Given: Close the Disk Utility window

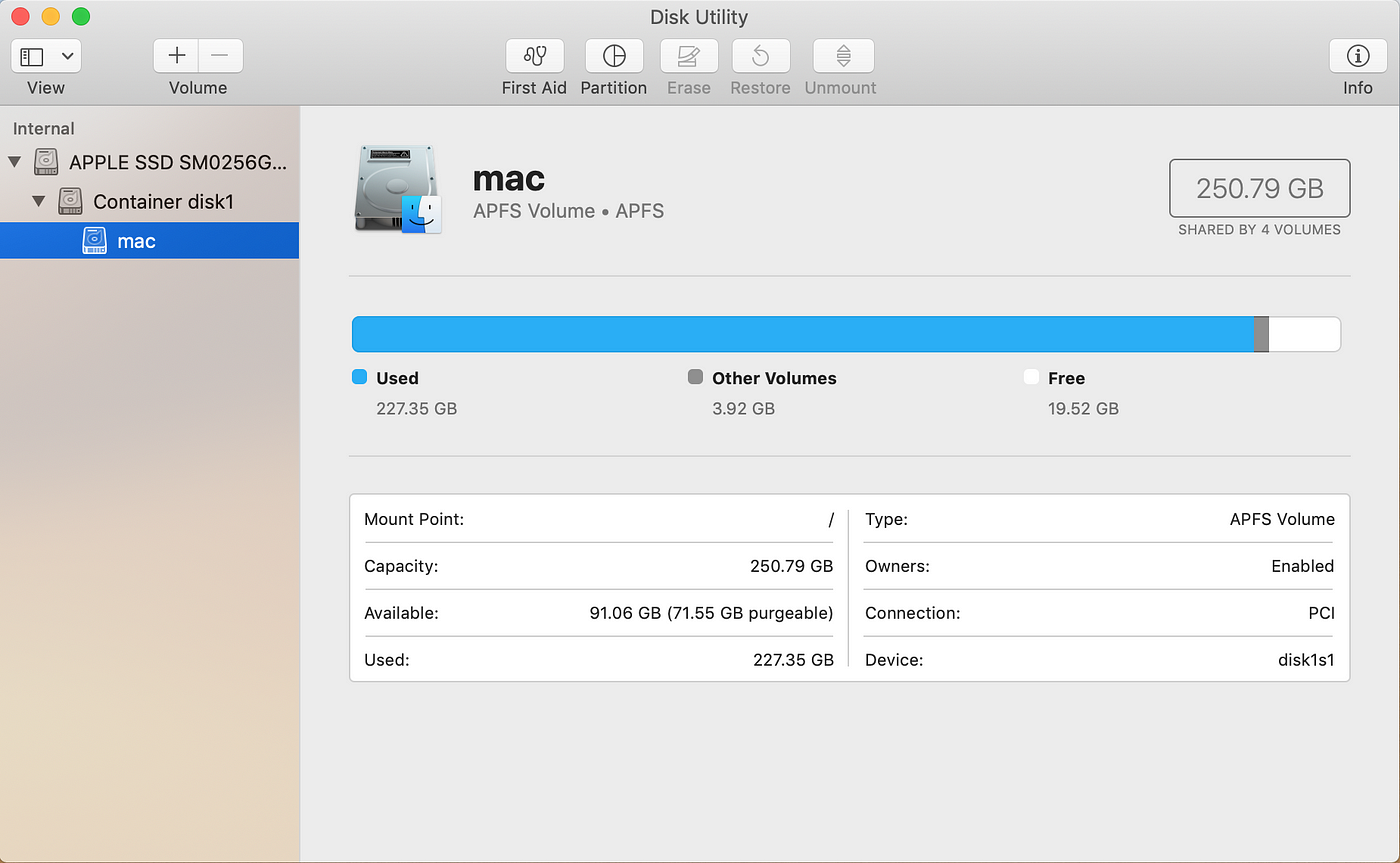Looking at the screenshot, I should pos(20,17).
